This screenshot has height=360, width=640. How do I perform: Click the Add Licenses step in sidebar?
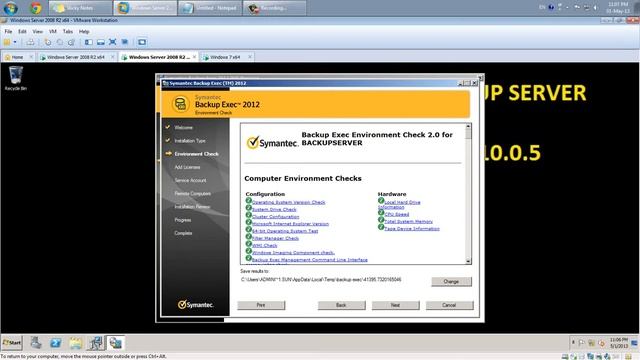tap(187, 167)
